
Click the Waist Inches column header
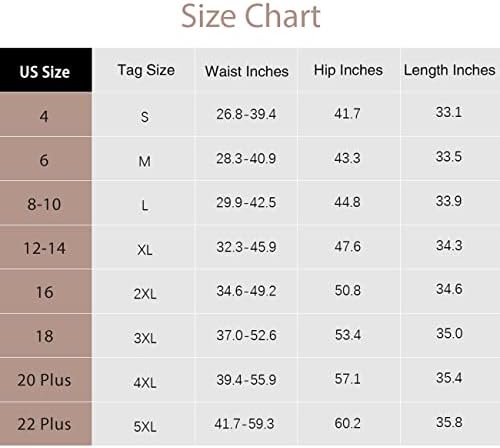click(247, 71)
